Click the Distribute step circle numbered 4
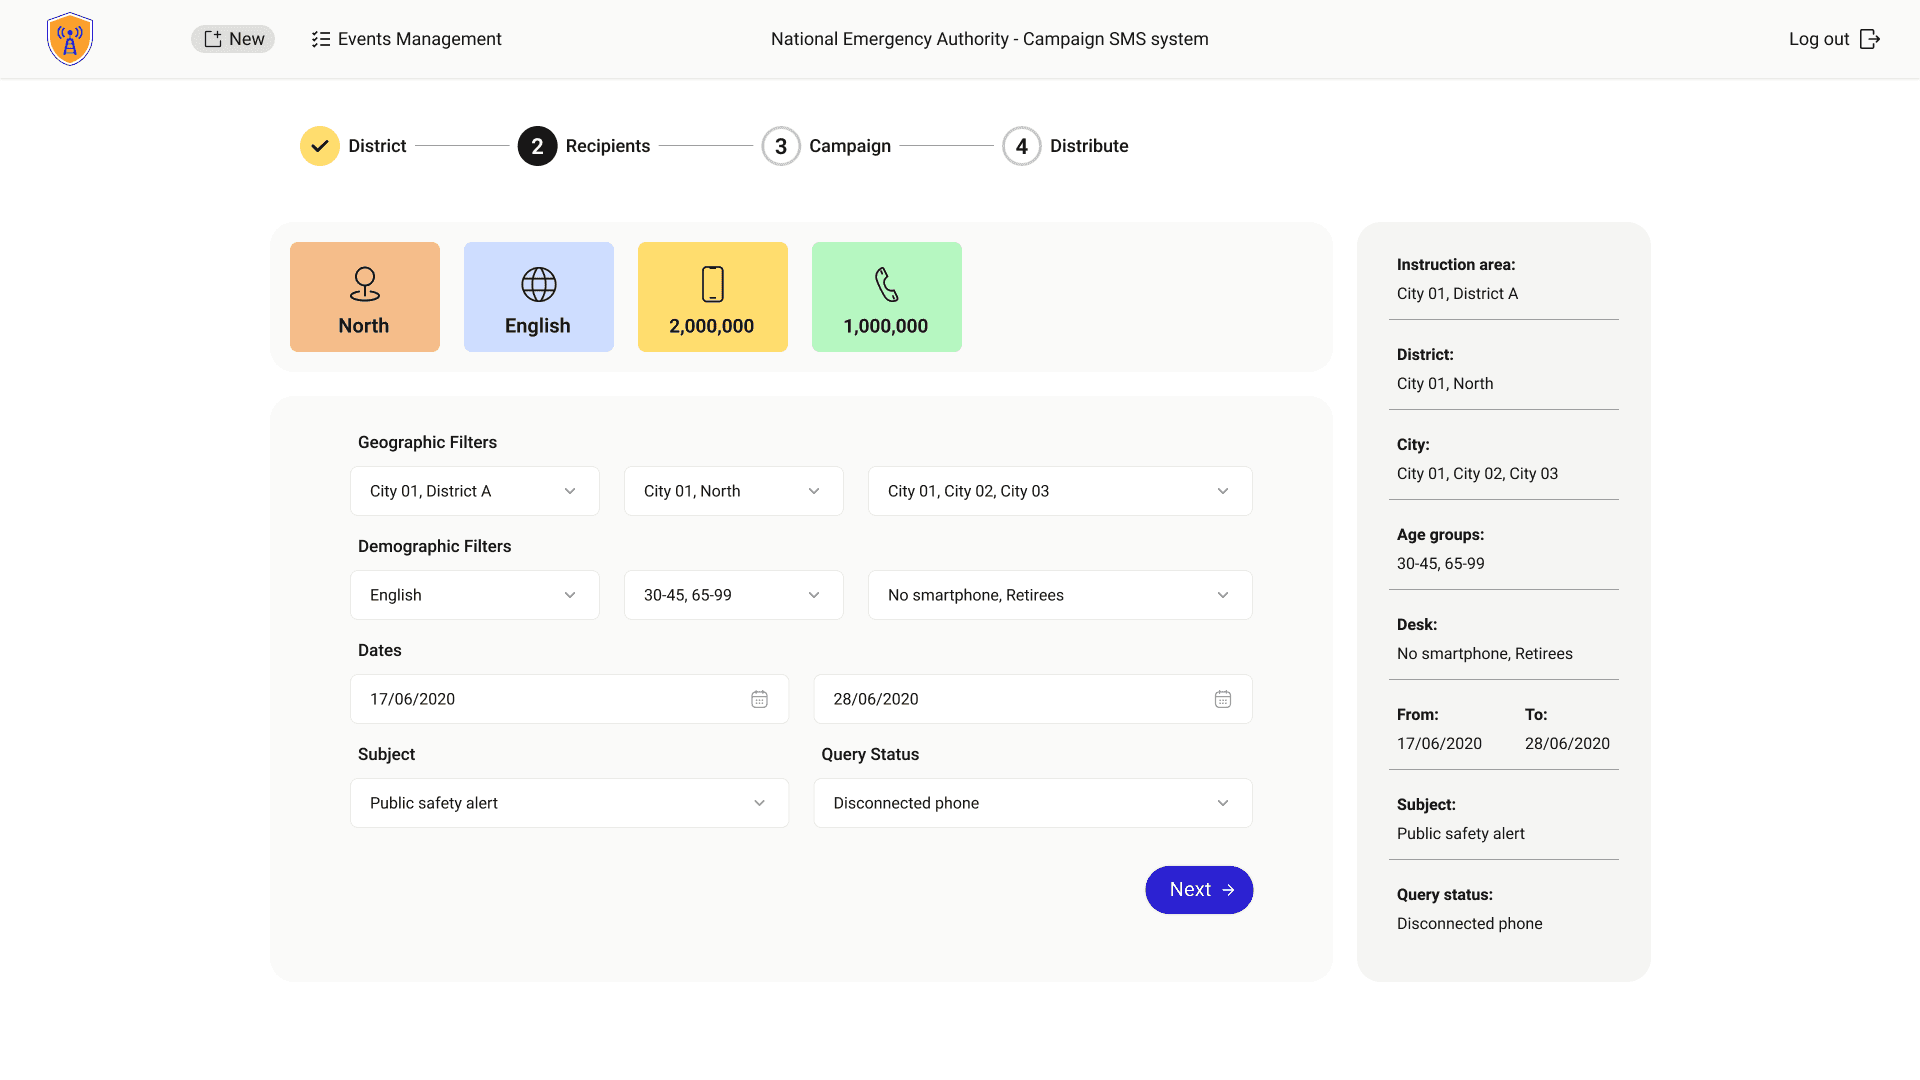Image resolution: width=1920 pixels, height=1080 pixels. (1021, 145)
